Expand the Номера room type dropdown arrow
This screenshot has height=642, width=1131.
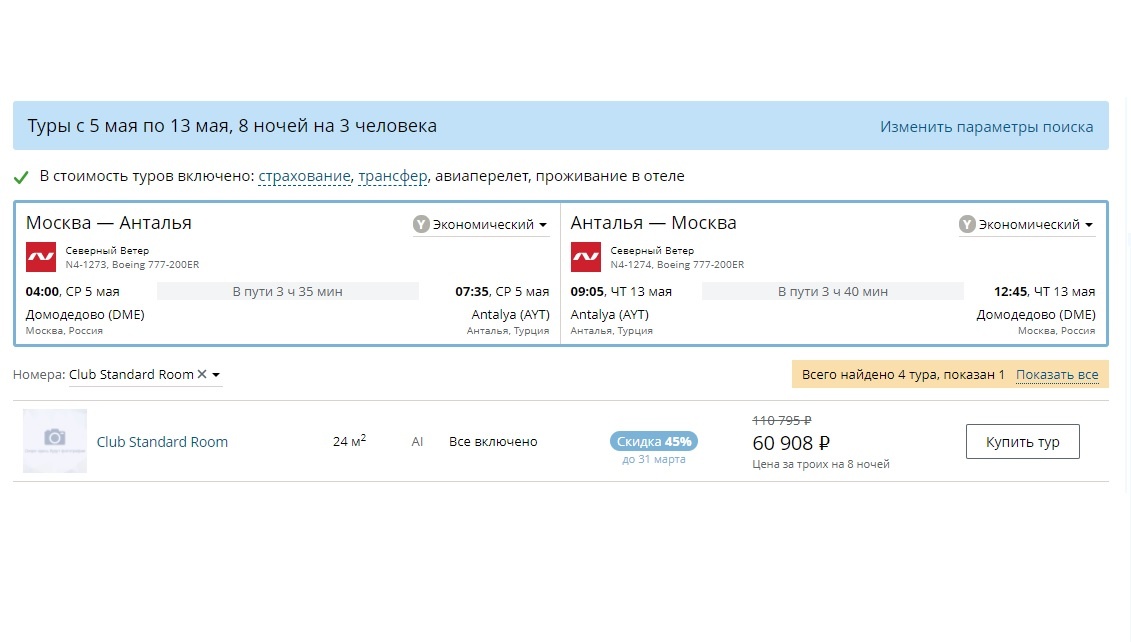tap(216, 375)
